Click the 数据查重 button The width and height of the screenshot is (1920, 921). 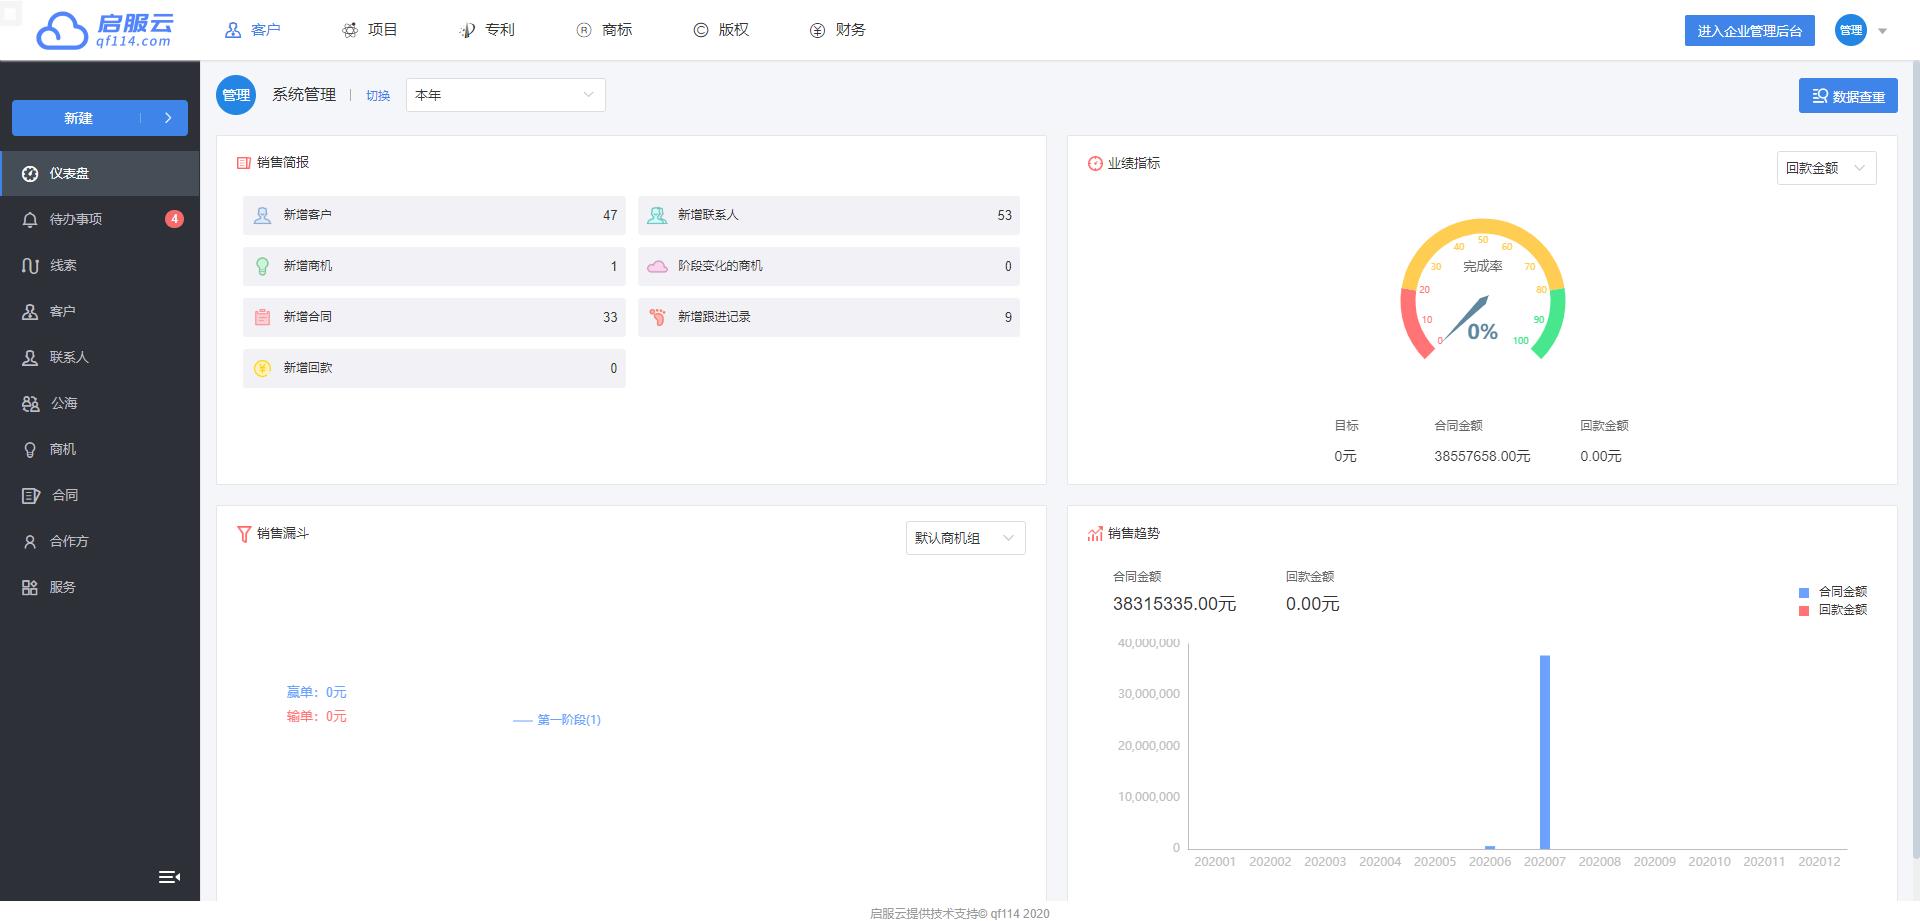pyautogui.click(x=1848, y=96)
